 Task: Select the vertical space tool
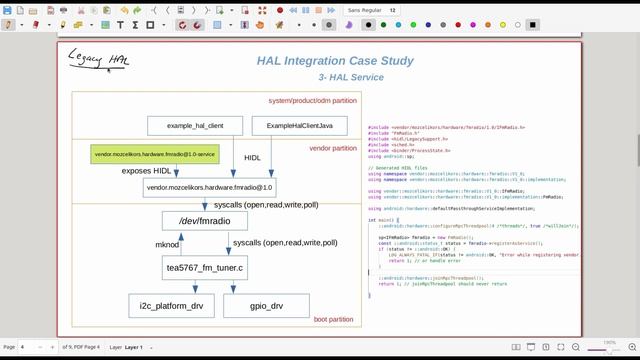[x=245, y=25]
